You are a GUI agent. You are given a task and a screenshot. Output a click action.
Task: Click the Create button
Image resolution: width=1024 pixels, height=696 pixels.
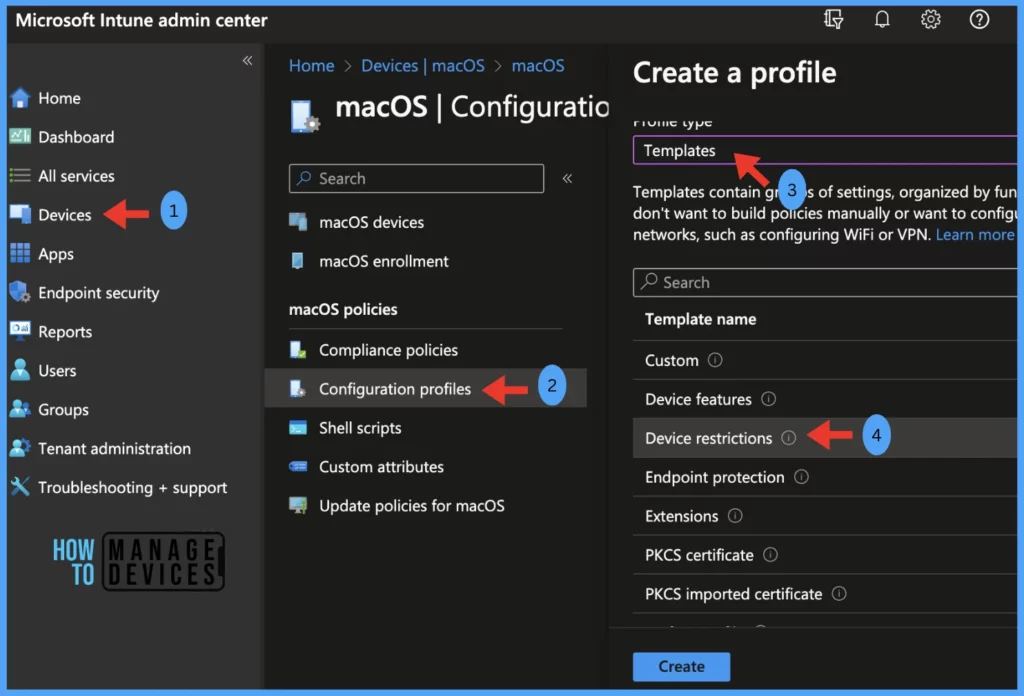coord(681,667)
